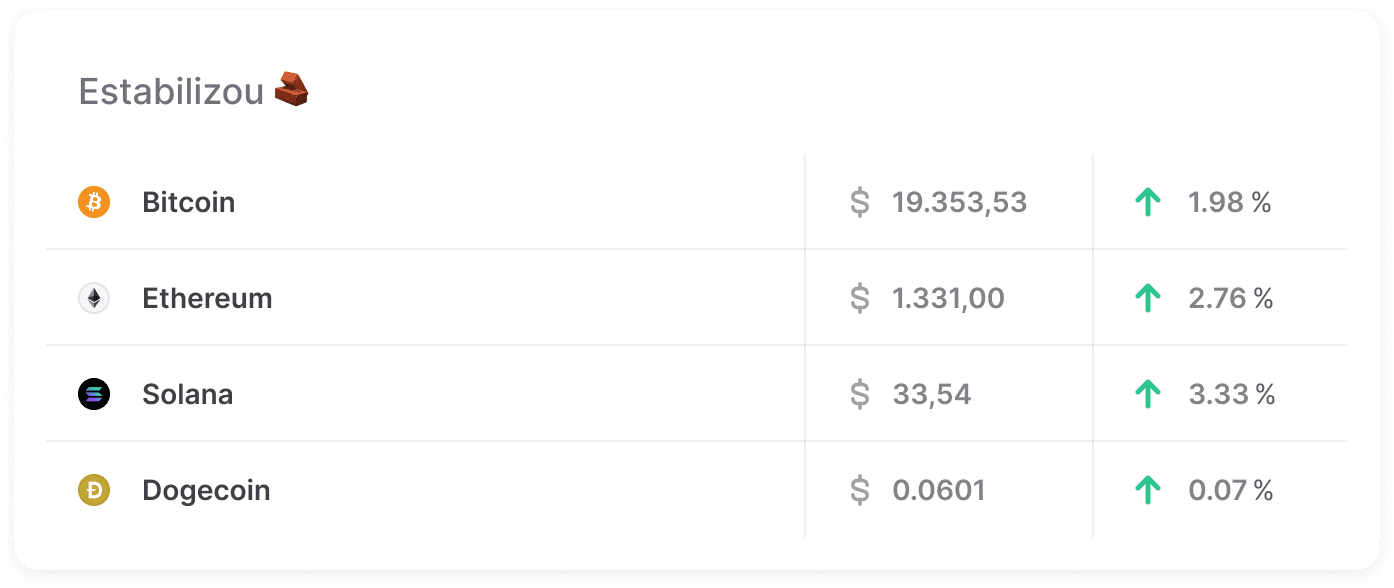Click the green up arrow beside Ethereum
This screenshot has height=588, width=1394.
tap(1148, 297)
